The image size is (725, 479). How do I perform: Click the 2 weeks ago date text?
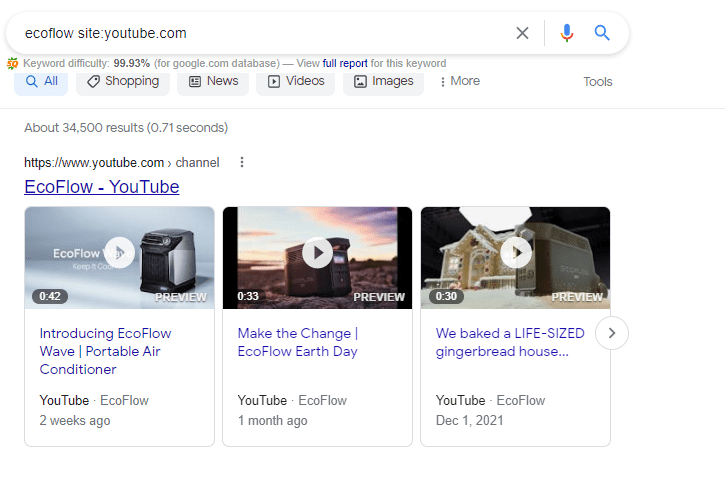point(75,421)
